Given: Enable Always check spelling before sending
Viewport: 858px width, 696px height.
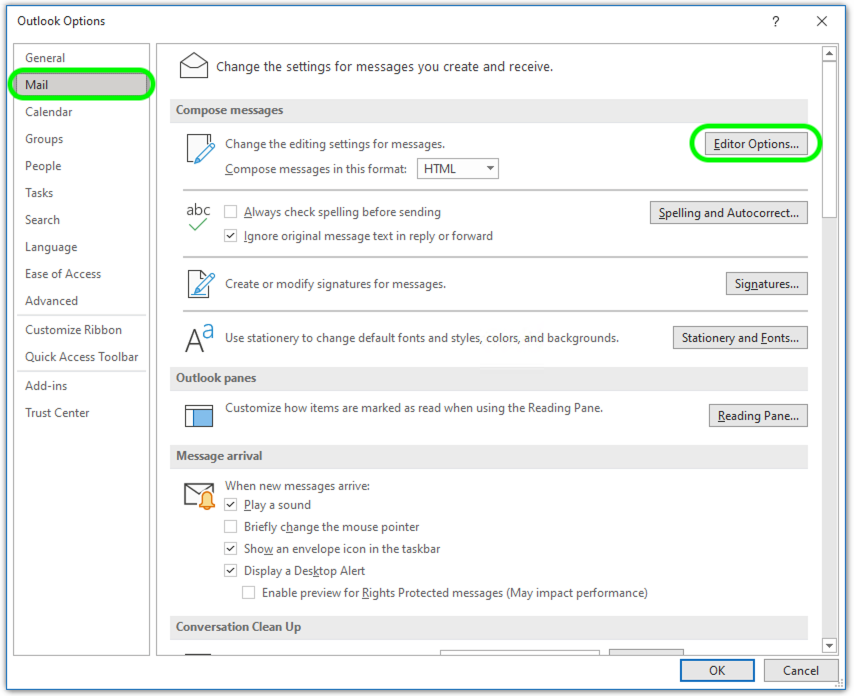Looking at the screenshot, I should coord(231,212).
